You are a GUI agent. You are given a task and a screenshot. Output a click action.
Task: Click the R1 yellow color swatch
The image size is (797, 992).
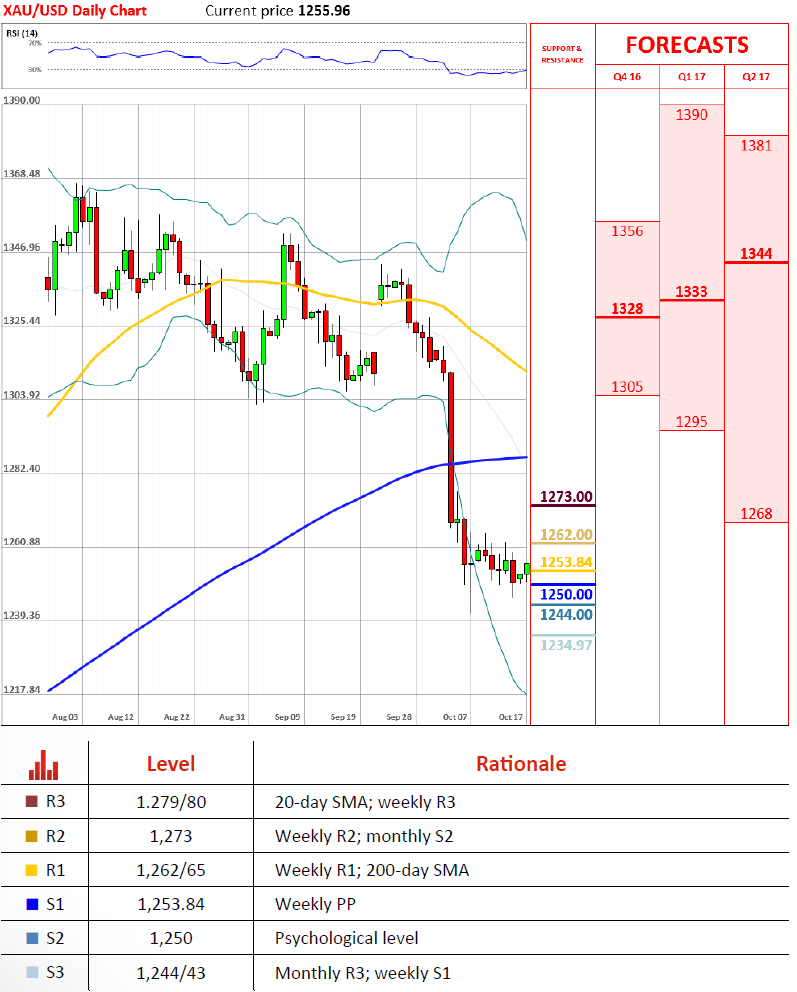32,870
